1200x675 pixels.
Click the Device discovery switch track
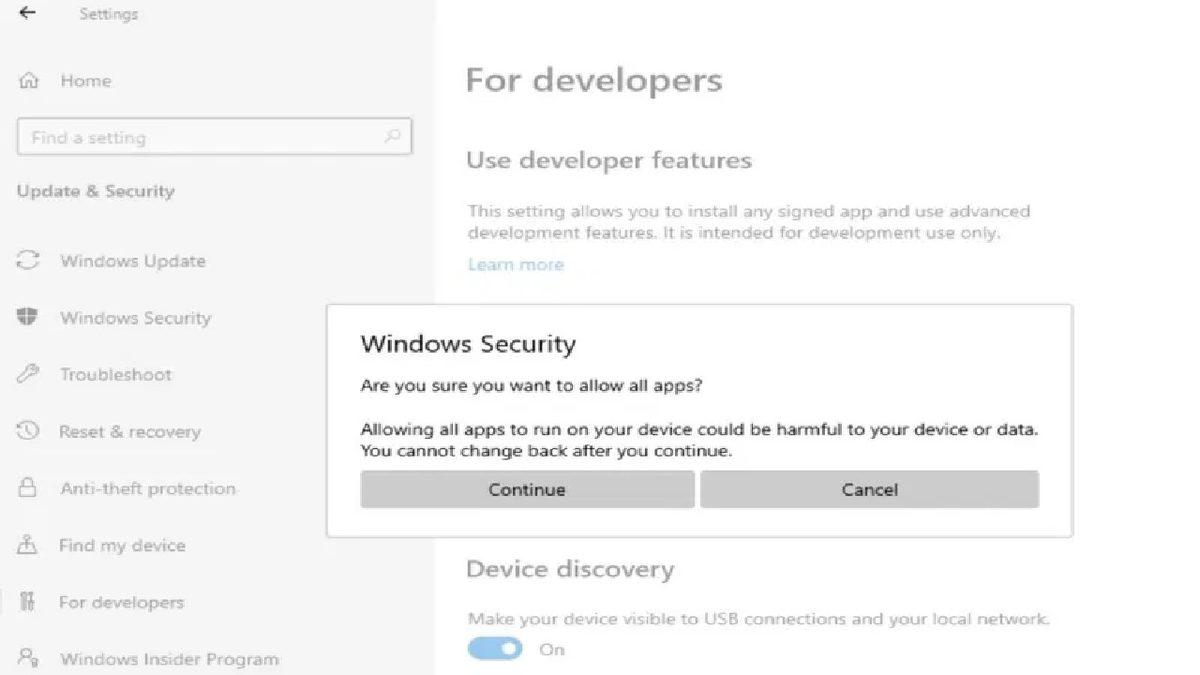coord(495,648)
